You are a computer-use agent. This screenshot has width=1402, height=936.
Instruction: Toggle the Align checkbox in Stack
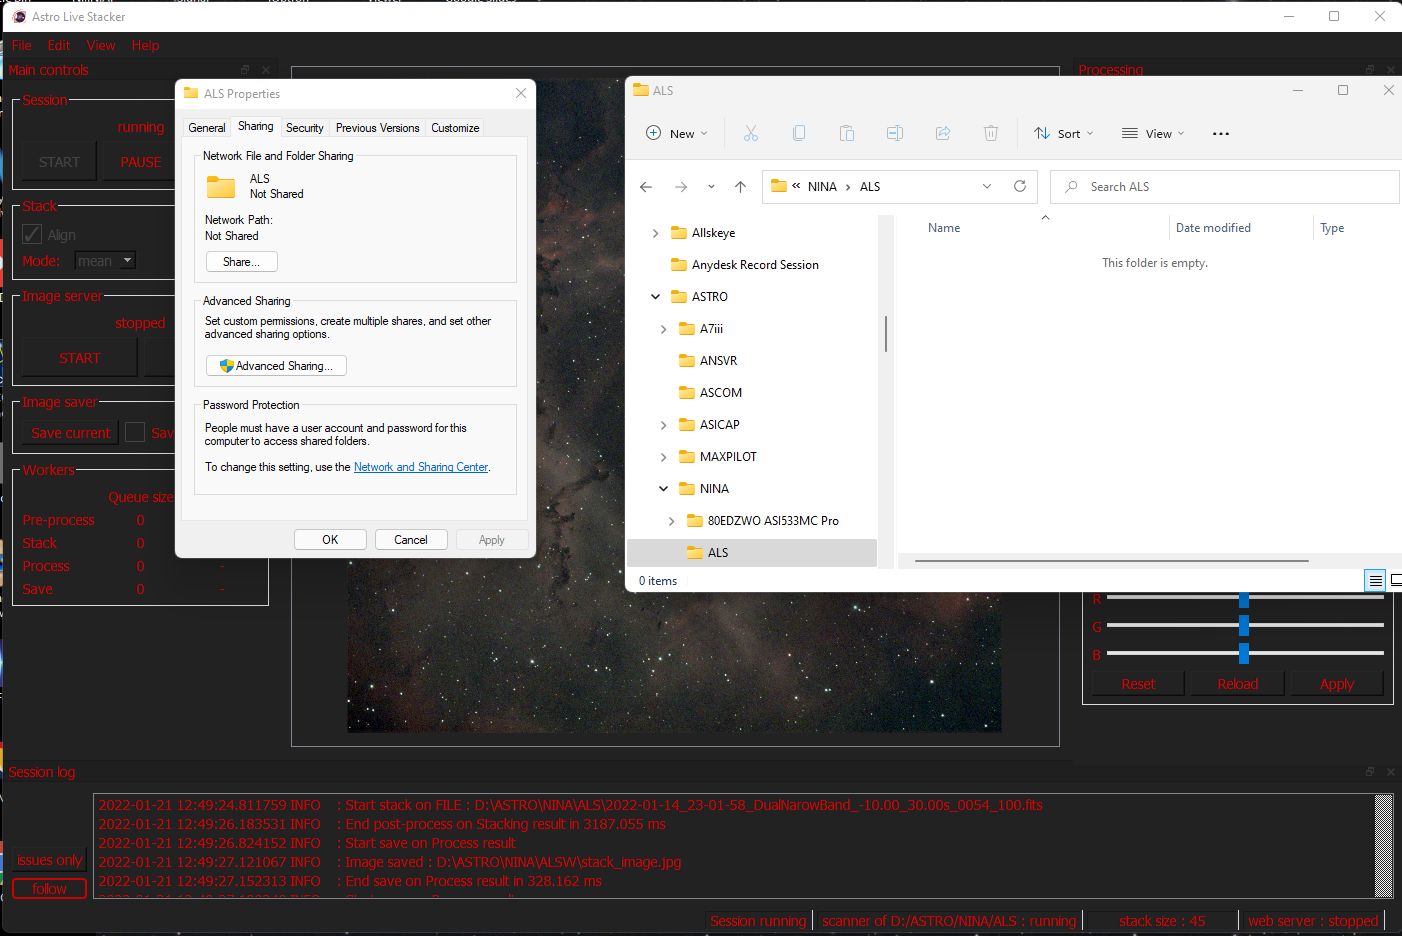point(32,234)
